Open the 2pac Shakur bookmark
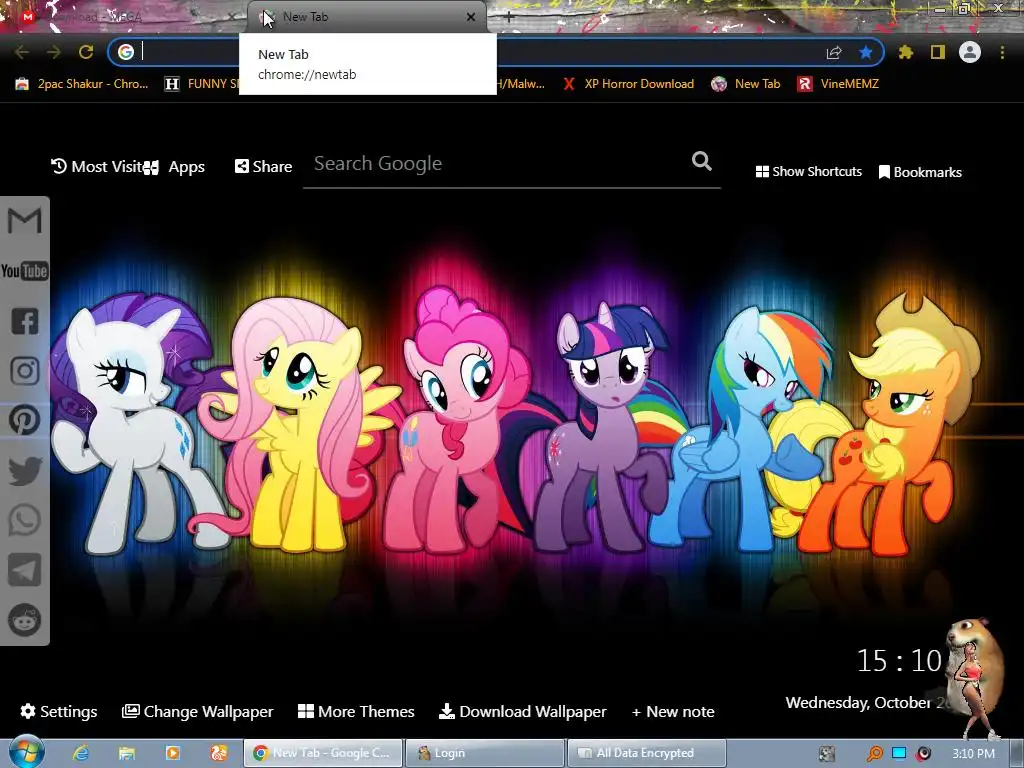 coord(82,84)
